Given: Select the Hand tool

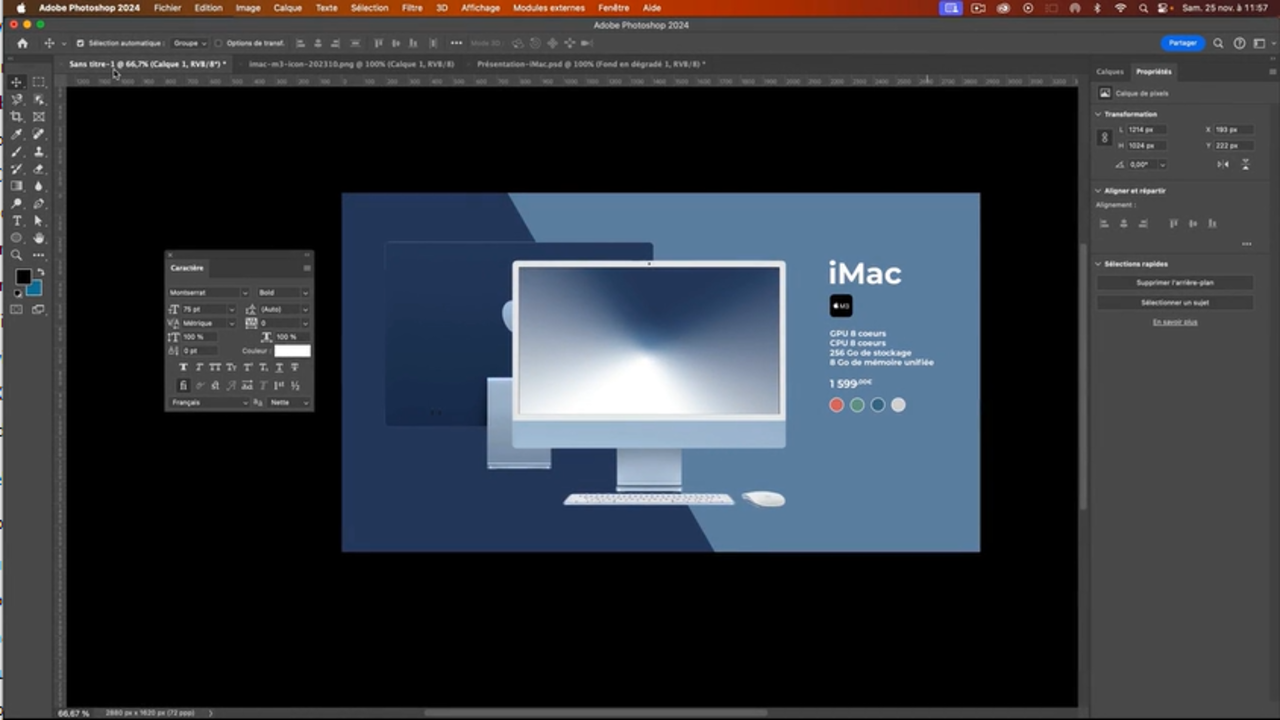Looking at the screenshot, I should 38,238.
